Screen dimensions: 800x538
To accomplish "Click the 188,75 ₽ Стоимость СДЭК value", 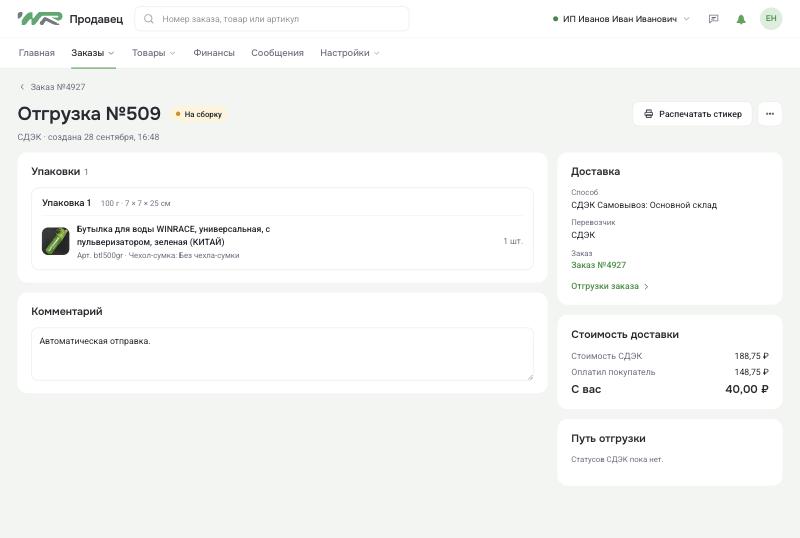I will tap(752, 356).
